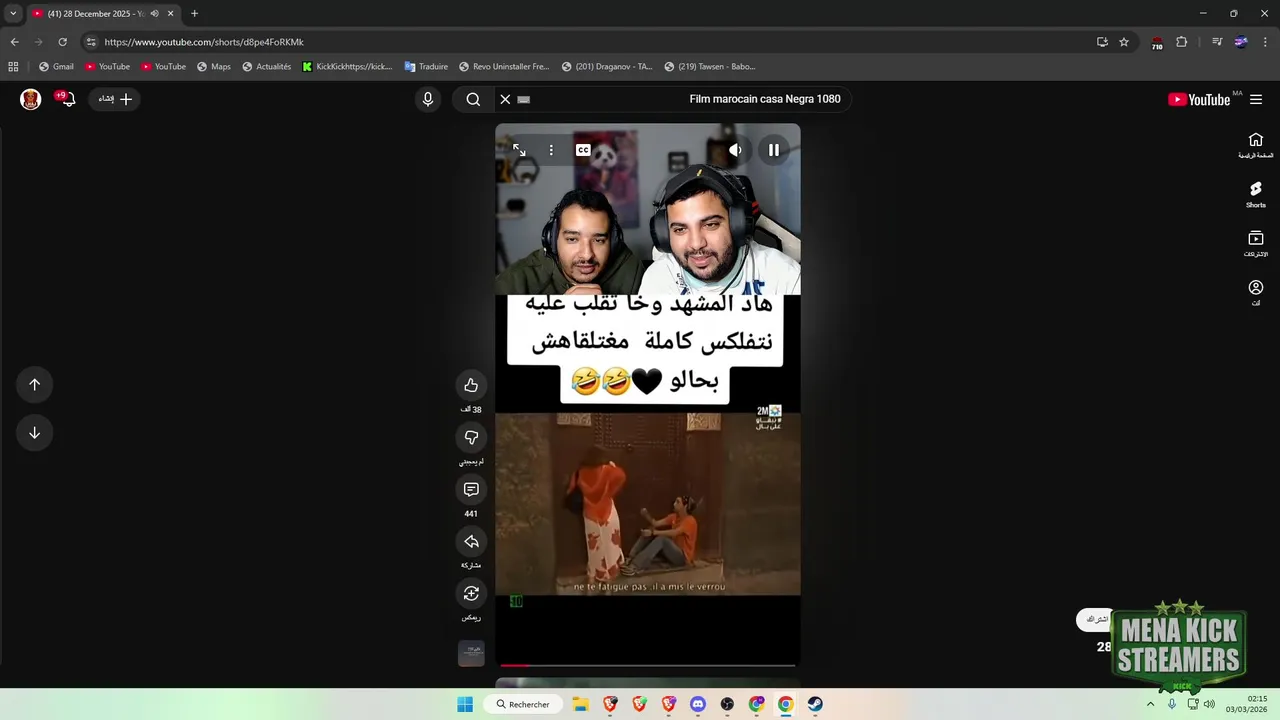Open Shorts in YouTube side rail
This screenshot has width=1280, height=720.
coord(1256,195)
